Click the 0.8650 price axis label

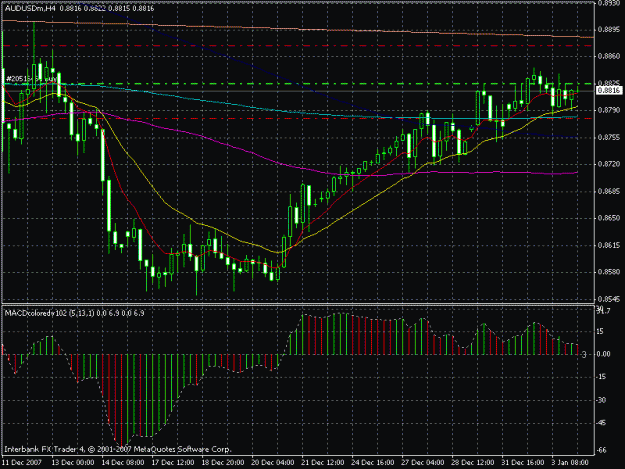[609, 218]
